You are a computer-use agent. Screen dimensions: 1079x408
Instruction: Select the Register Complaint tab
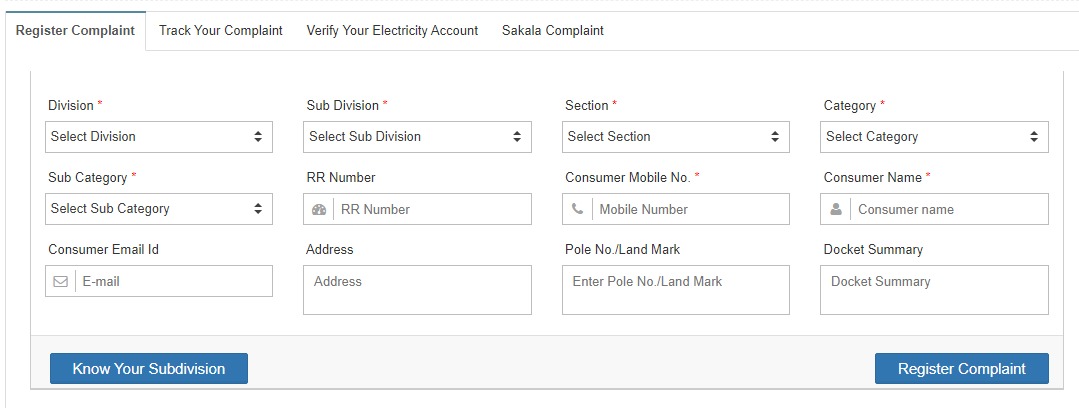[75, 31]
